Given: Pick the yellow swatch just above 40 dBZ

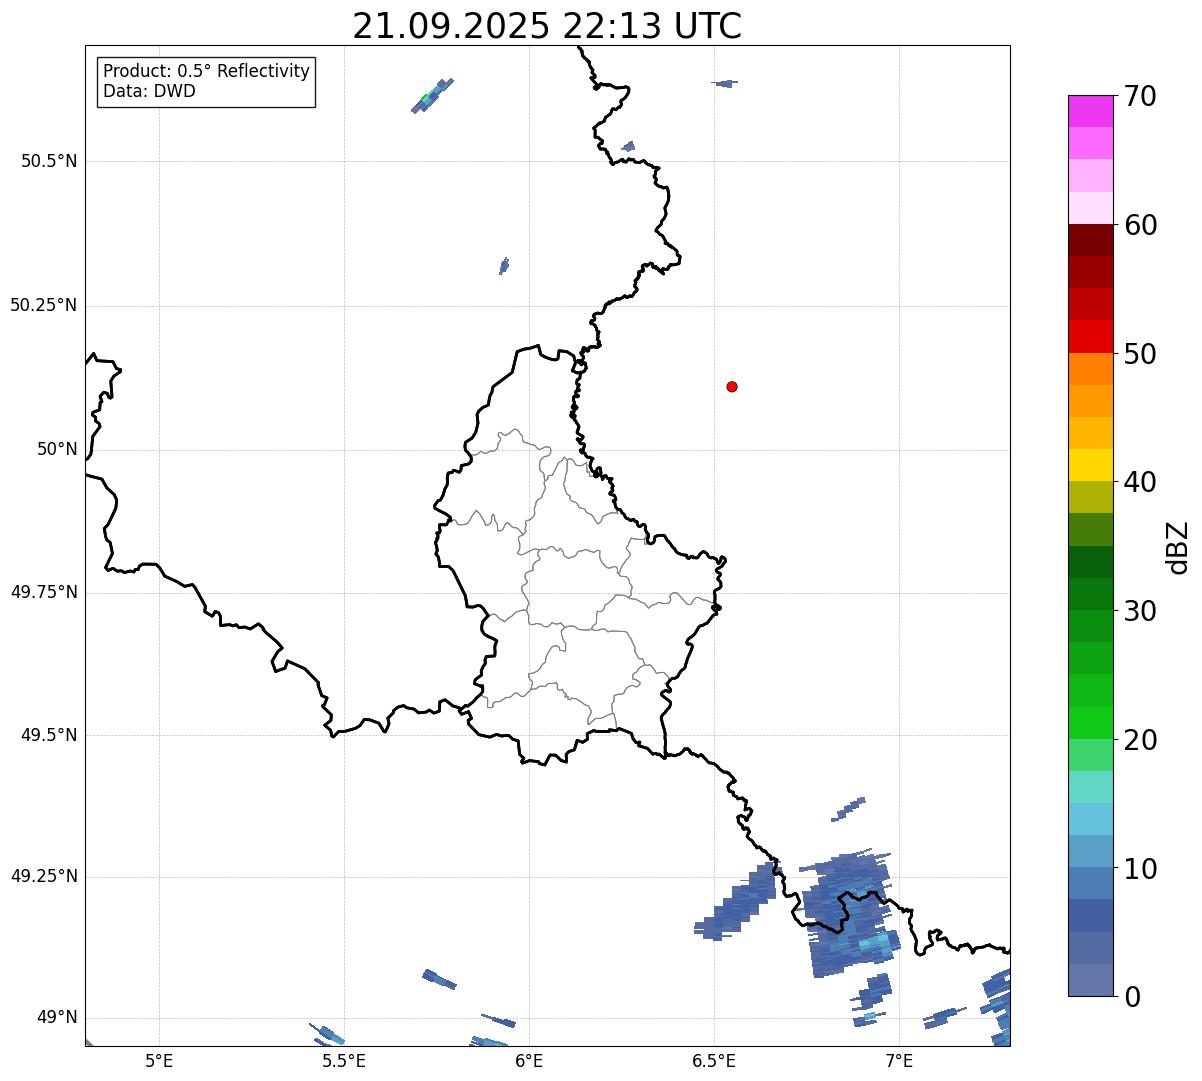Looking at the screenshot, I should coord(1090,465).
